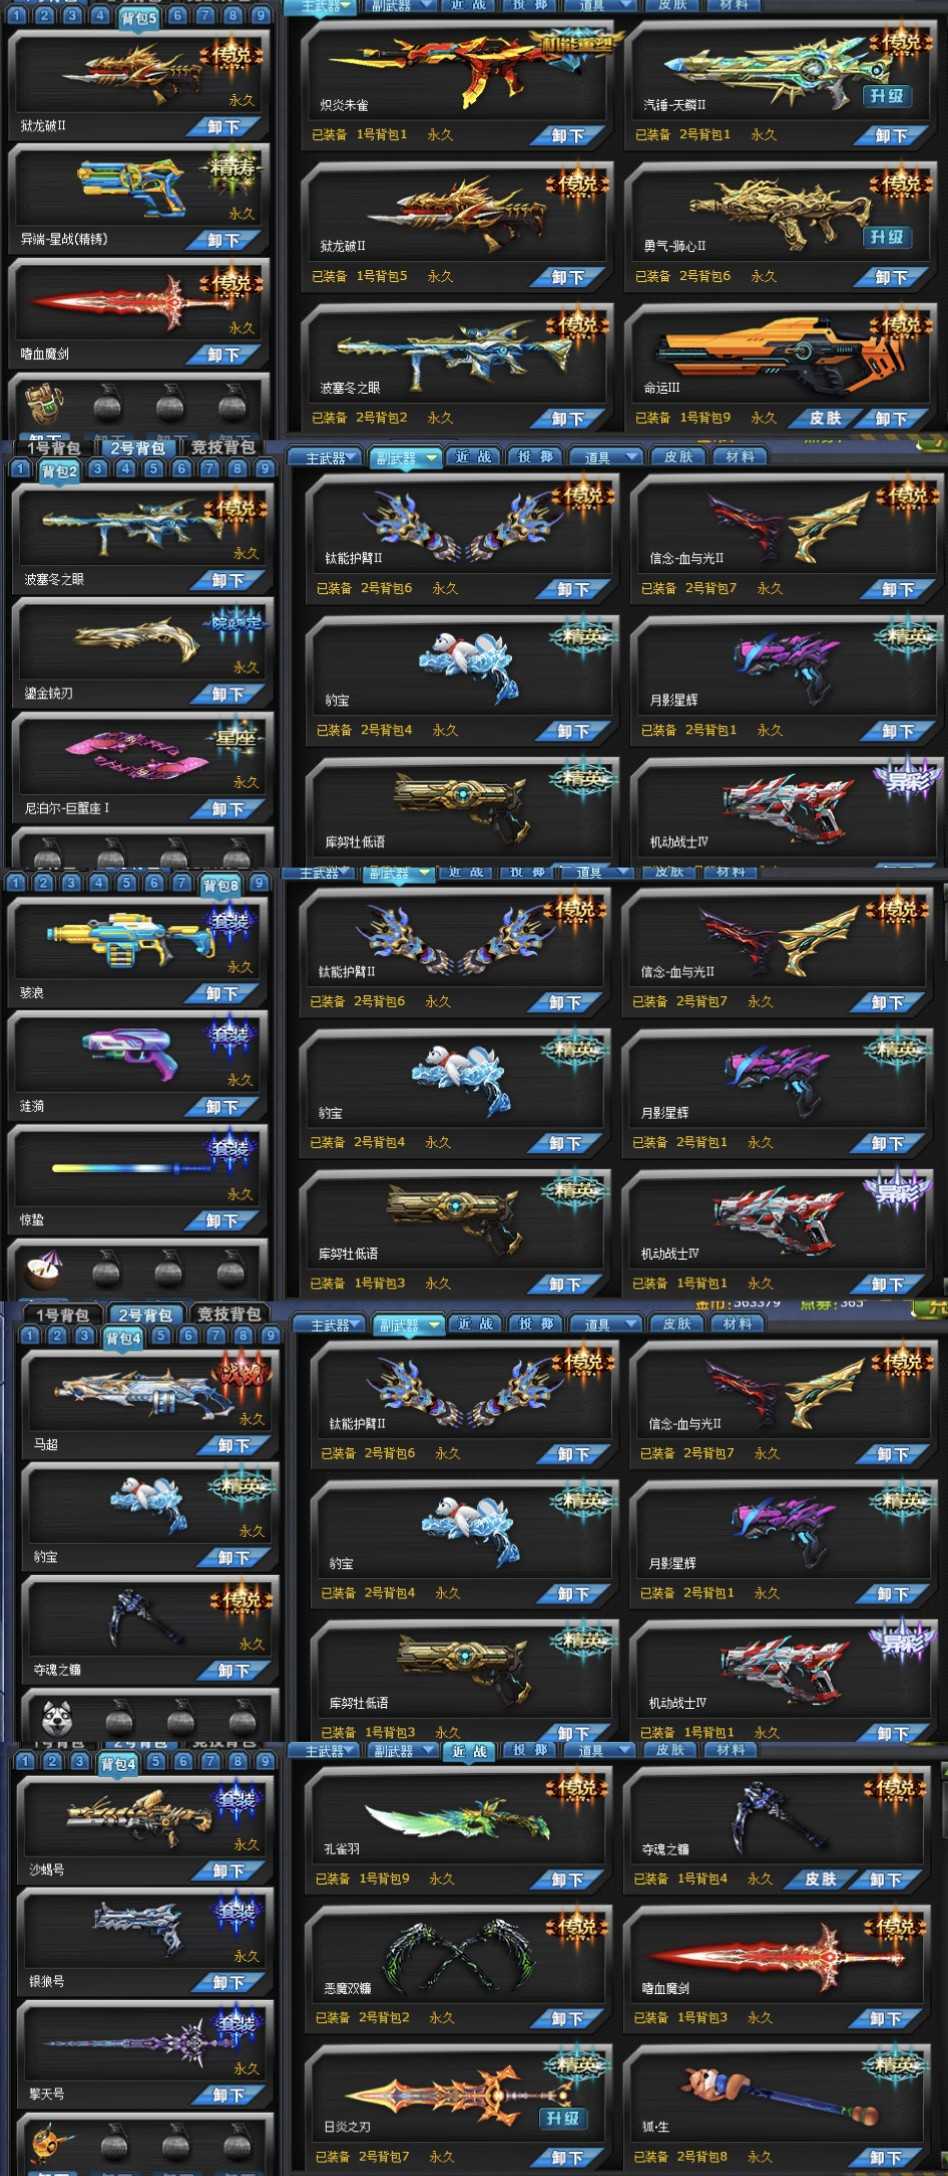948x2176 pixels.
Task: Click the coconut drink item icon
Action: click(43, 1270)
